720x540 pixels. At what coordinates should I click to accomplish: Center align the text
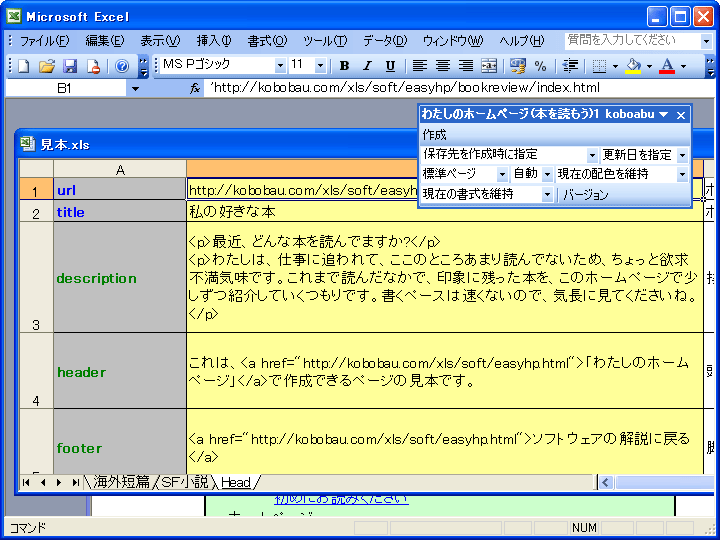coord(443,66)
